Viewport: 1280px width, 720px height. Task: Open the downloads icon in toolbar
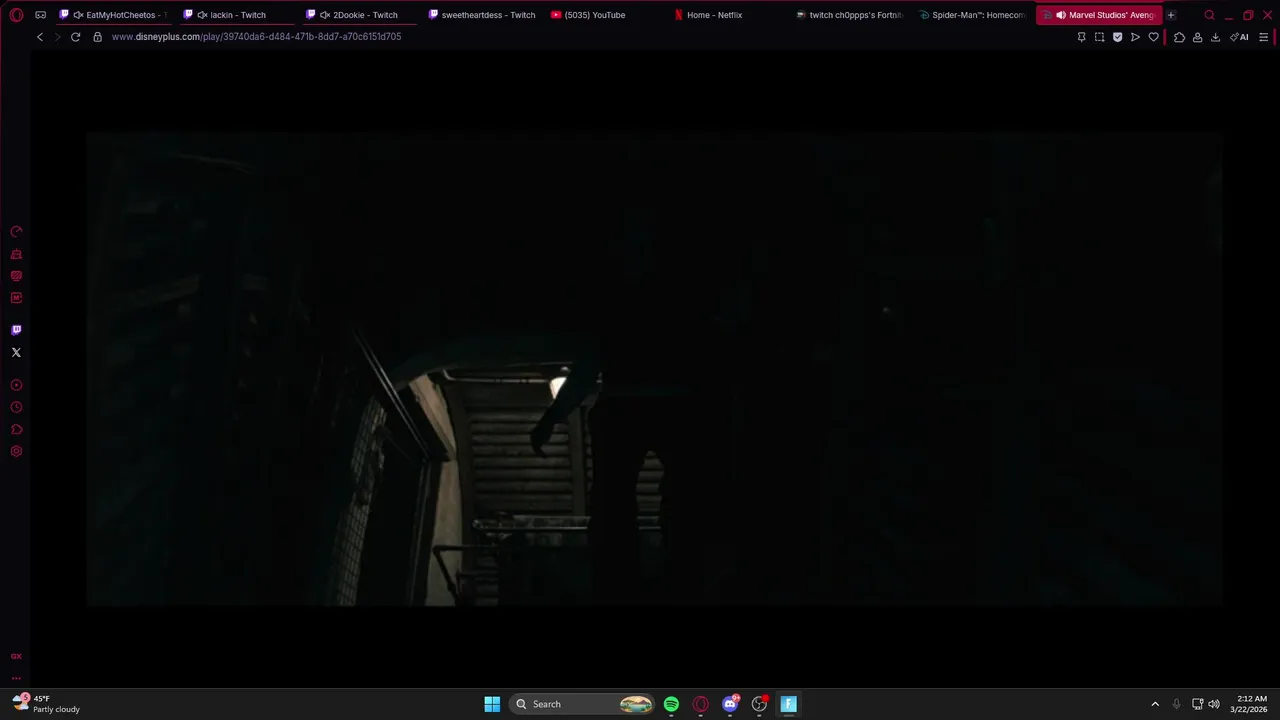[x=1215, y=37]
